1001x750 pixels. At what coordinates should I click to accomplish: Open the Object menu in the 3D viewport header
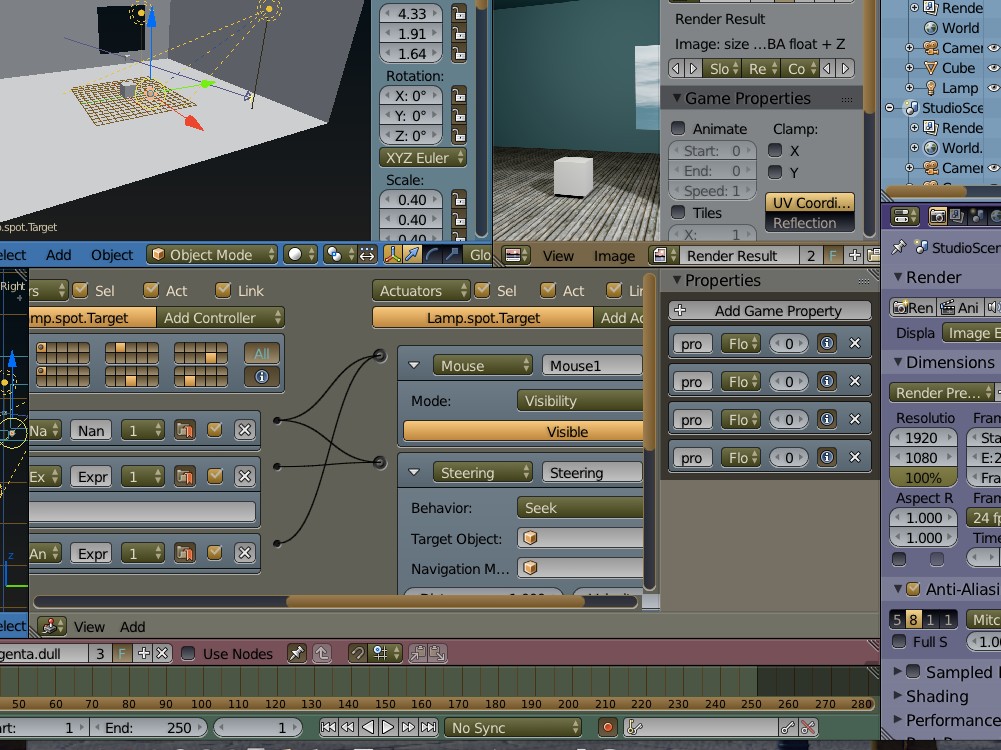pos(112,255)
